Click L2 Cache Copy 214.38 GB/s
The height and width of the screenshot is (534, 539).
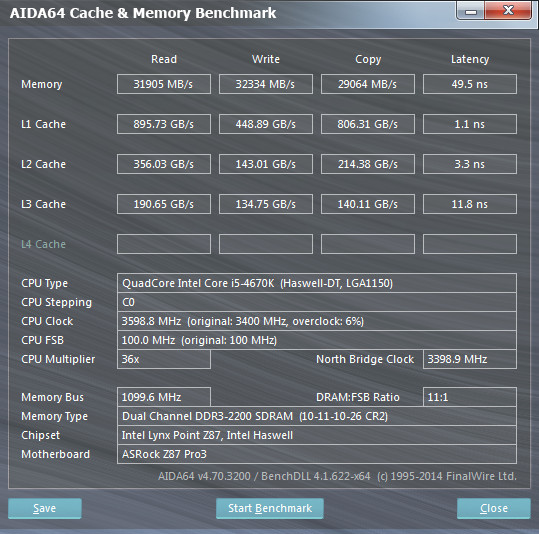tap(368, 164)
